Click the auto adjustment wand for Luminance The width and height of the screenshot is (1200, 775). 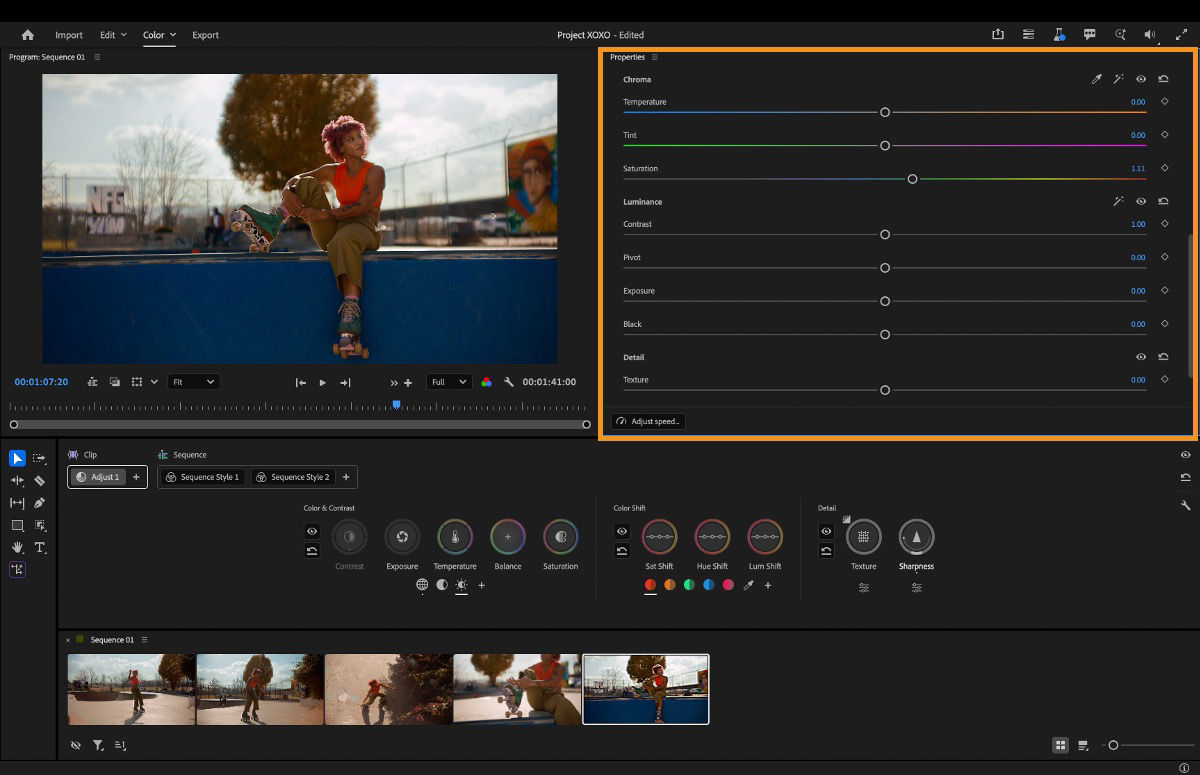pos(1119,201)
